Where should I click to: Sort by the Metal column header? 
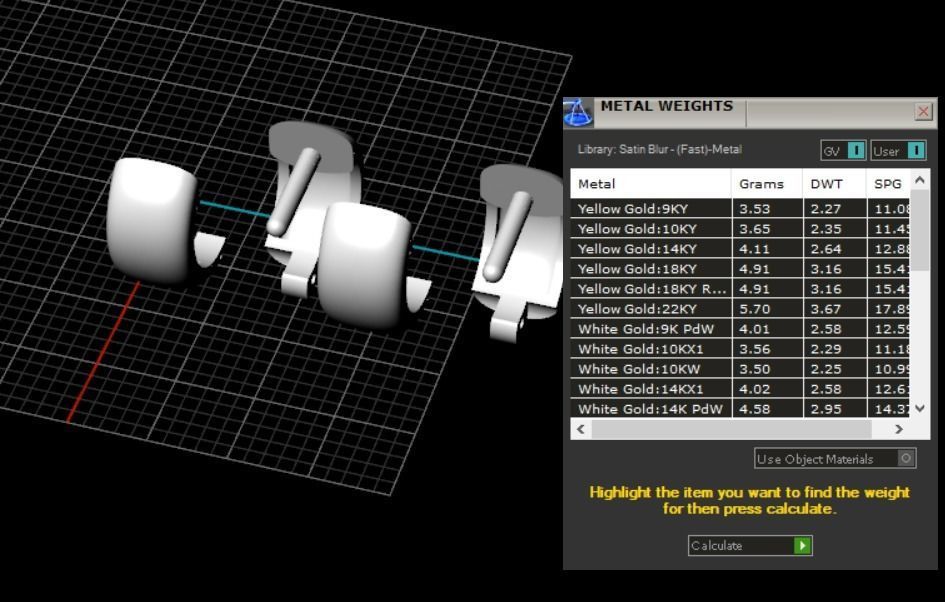point(651,184)
